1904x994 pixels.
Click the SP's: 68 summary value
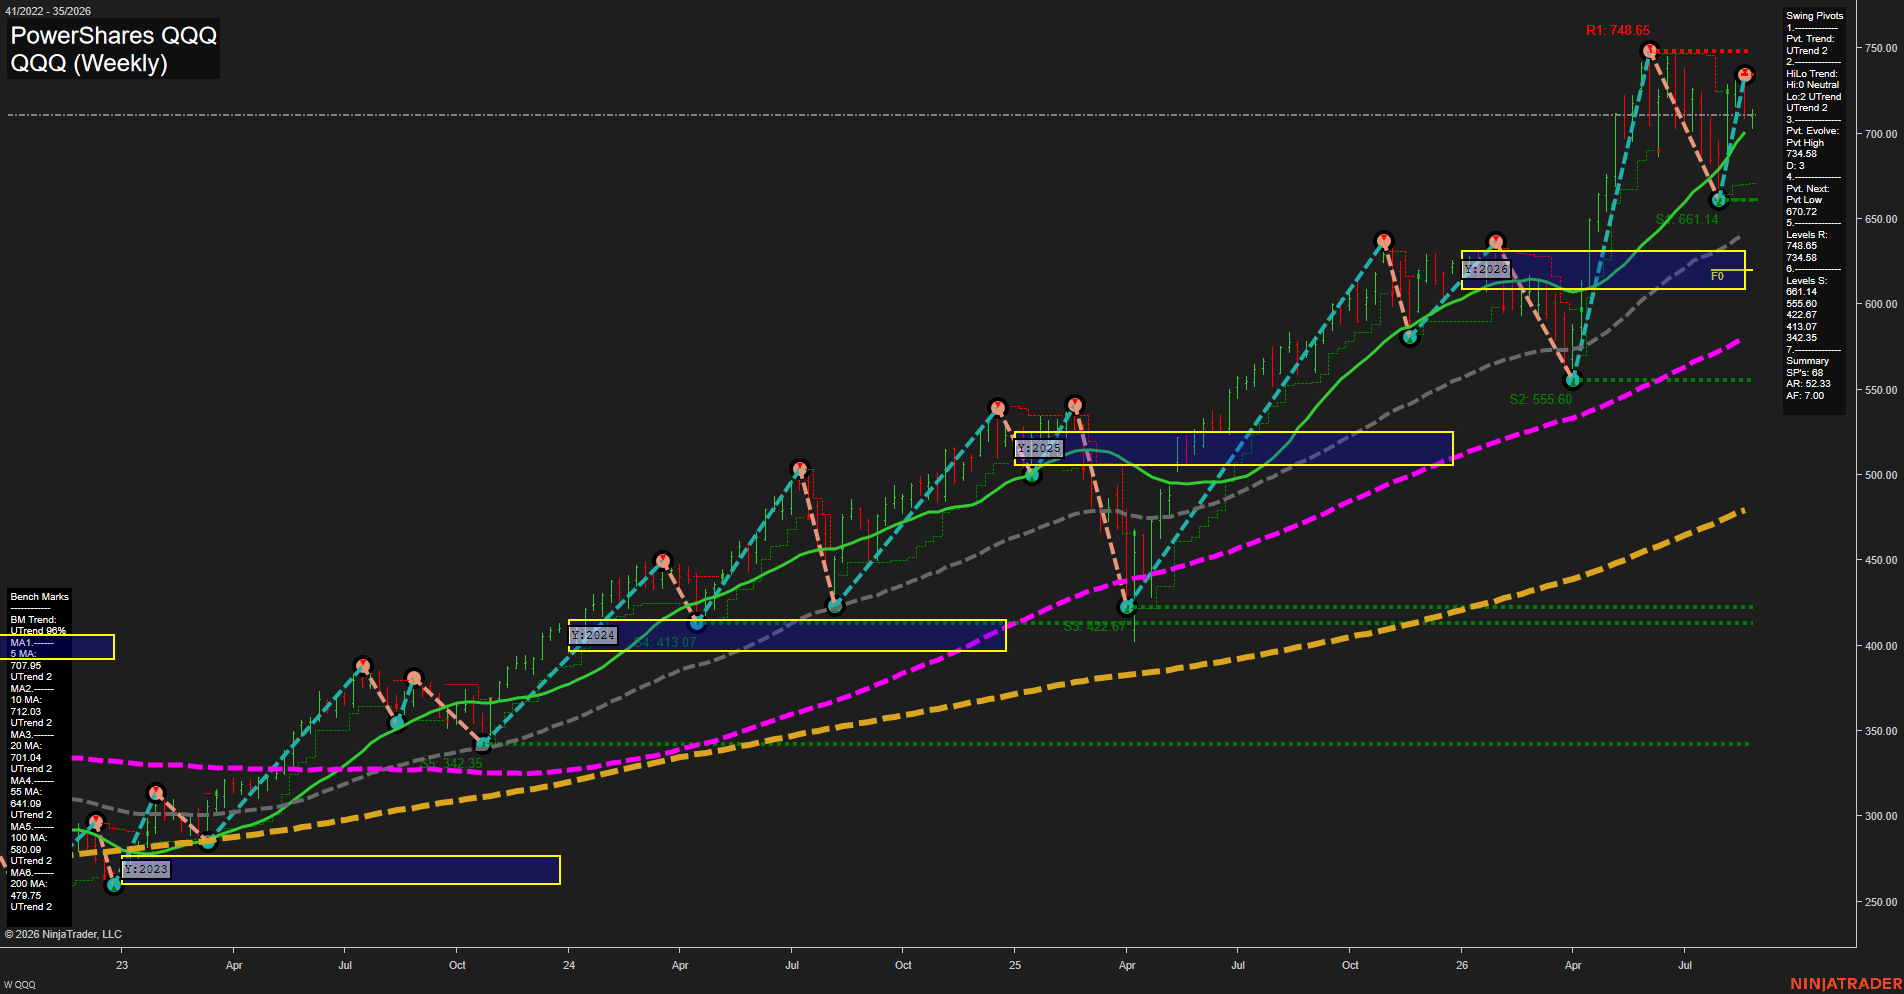pyautogui.click(x=1805, y=373)
